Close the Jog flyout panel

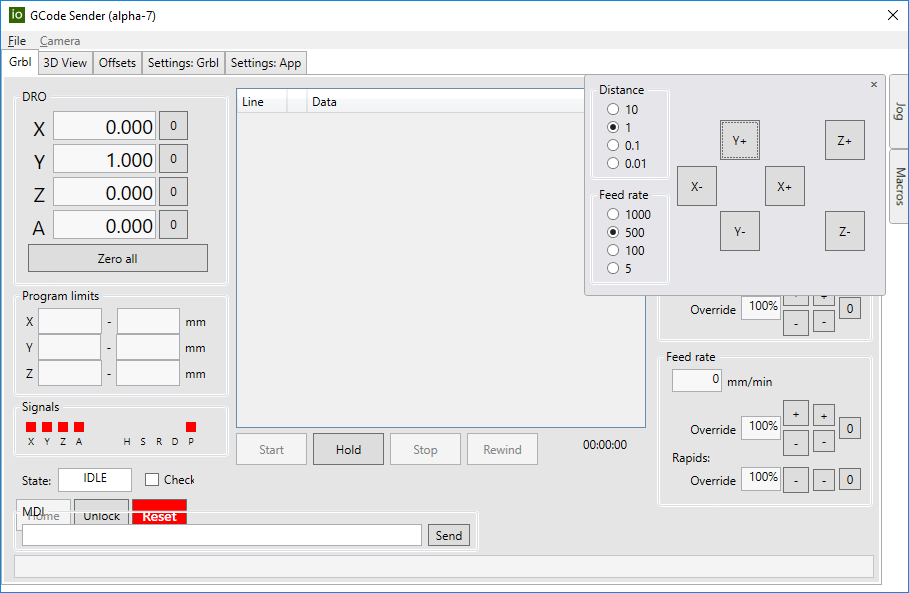tap(874, 85)
